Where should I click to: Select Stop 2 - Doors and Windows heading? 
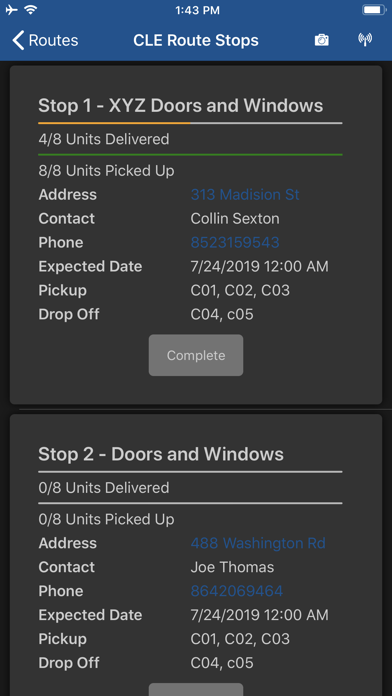point(161,454)
